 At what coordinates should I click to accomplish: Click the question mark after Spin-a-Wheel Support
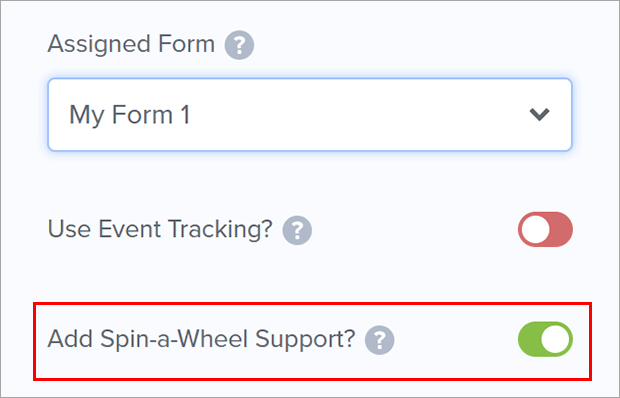pyautogui.click(x=379, y=340)
